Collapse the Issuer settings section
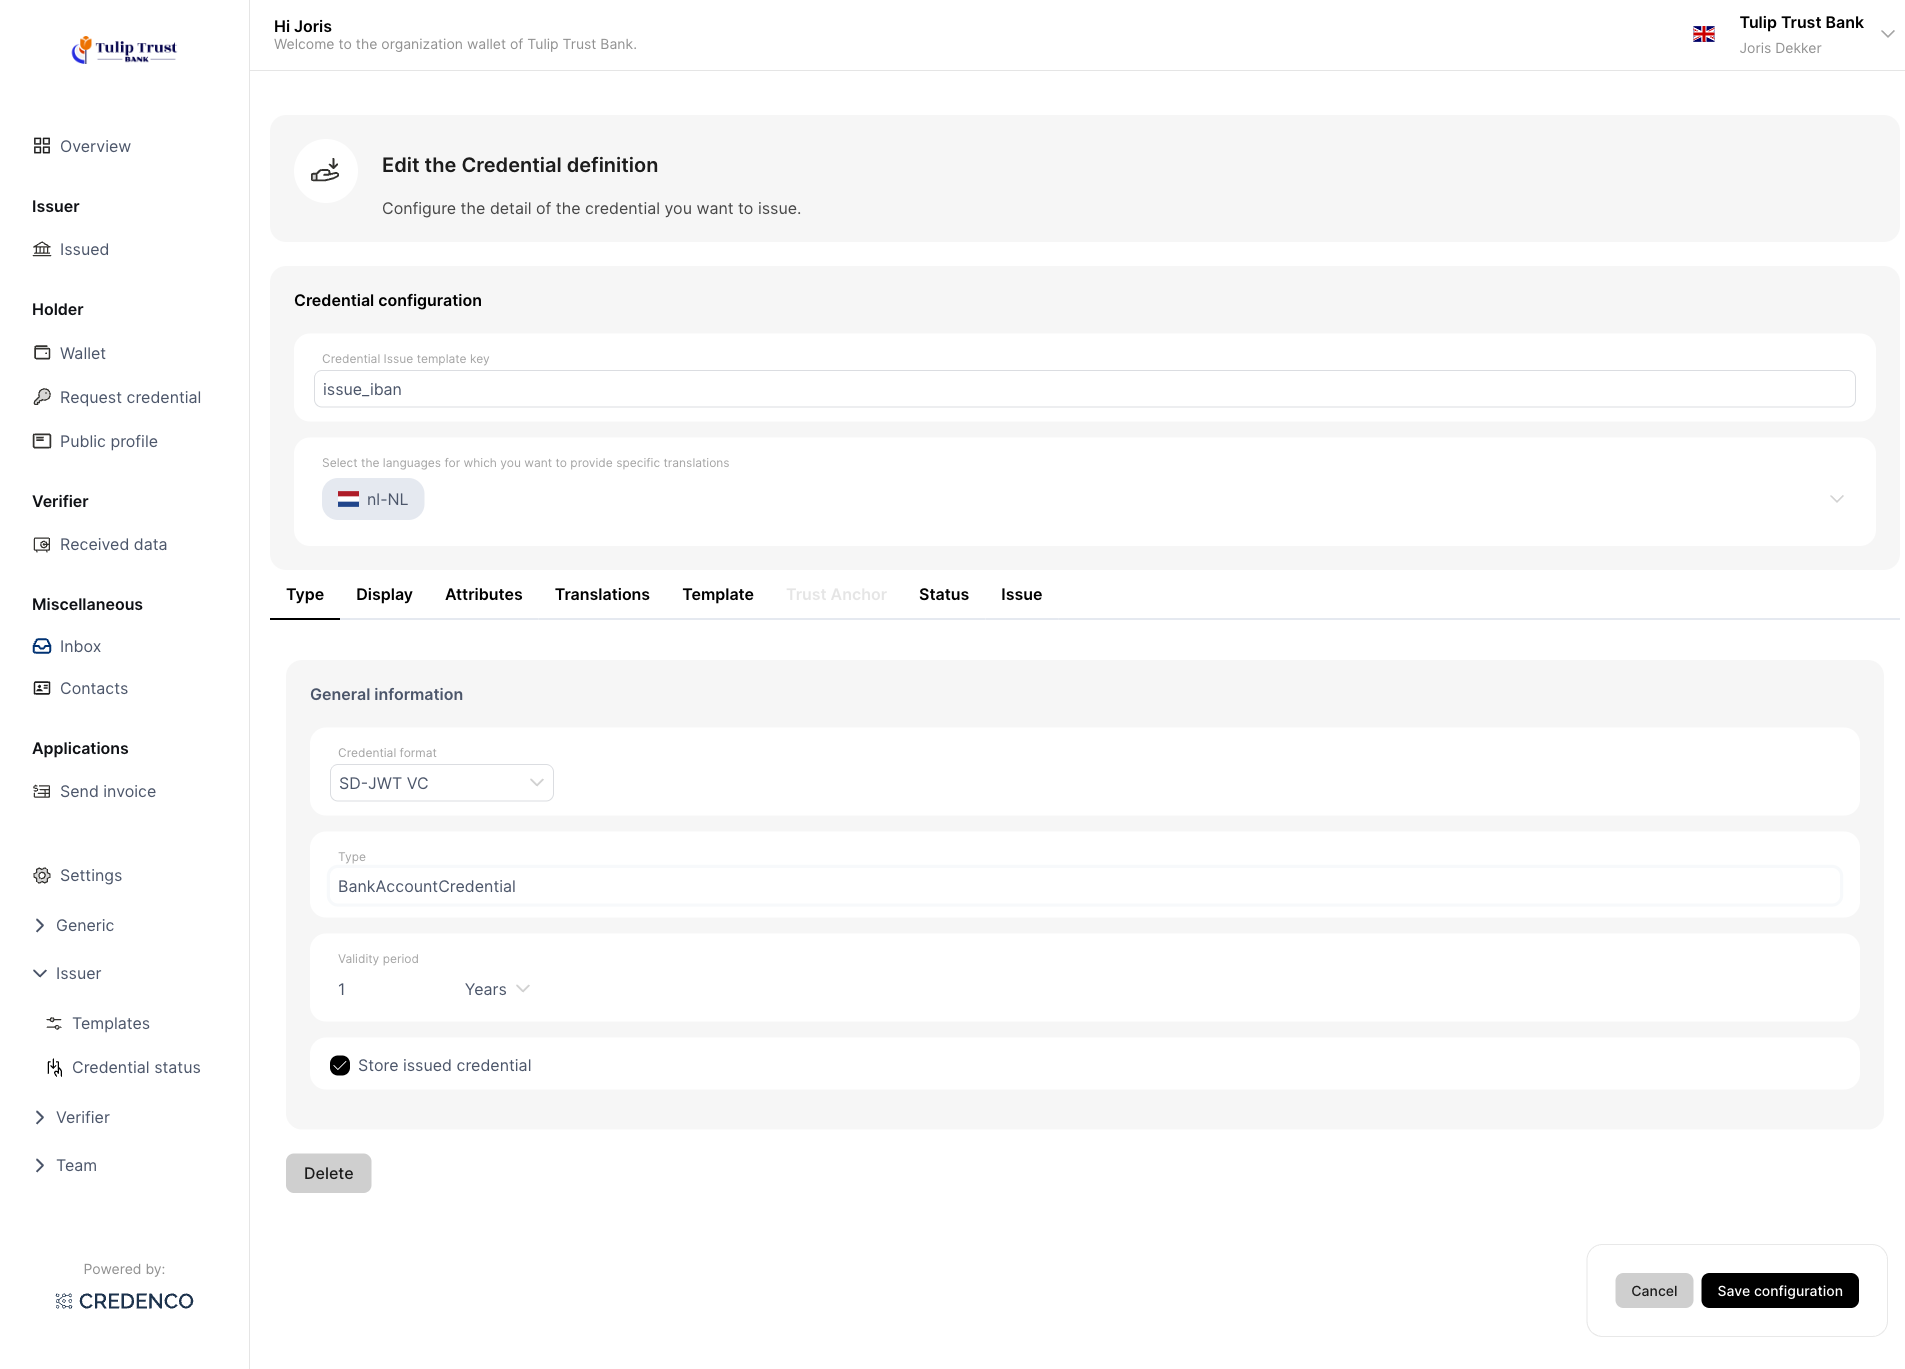 (40, 973)
